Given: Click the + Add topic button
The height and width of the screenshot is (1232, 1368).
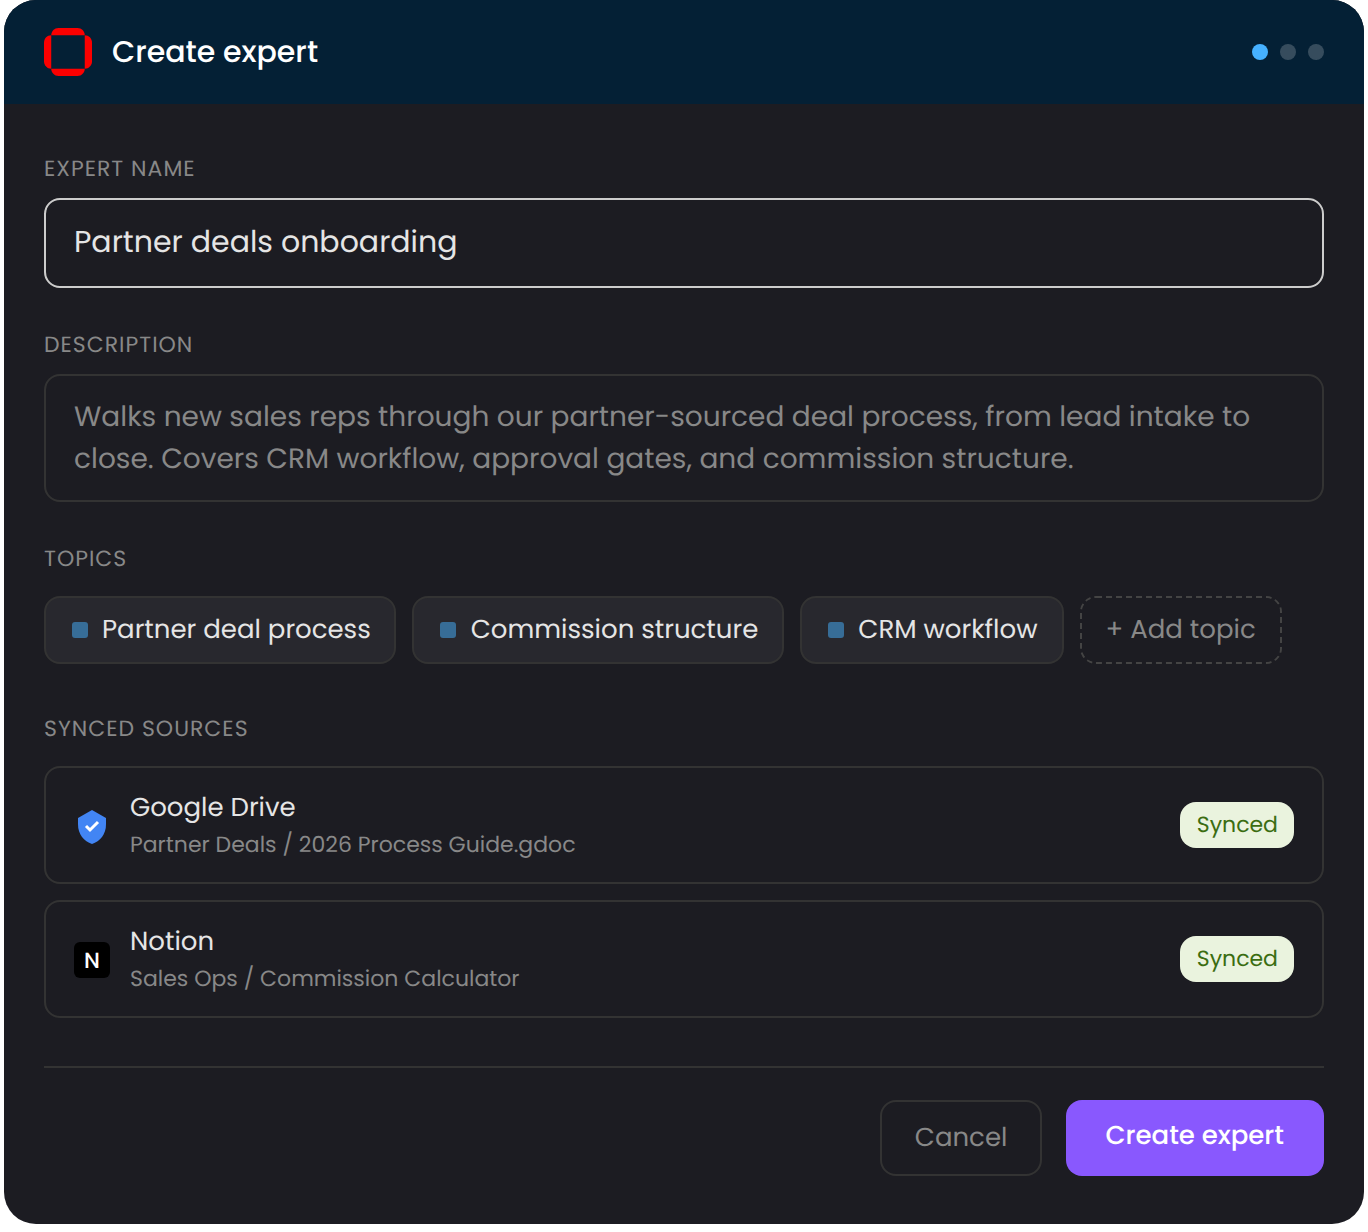Looking at the screenshot, I should point(1180,629).
